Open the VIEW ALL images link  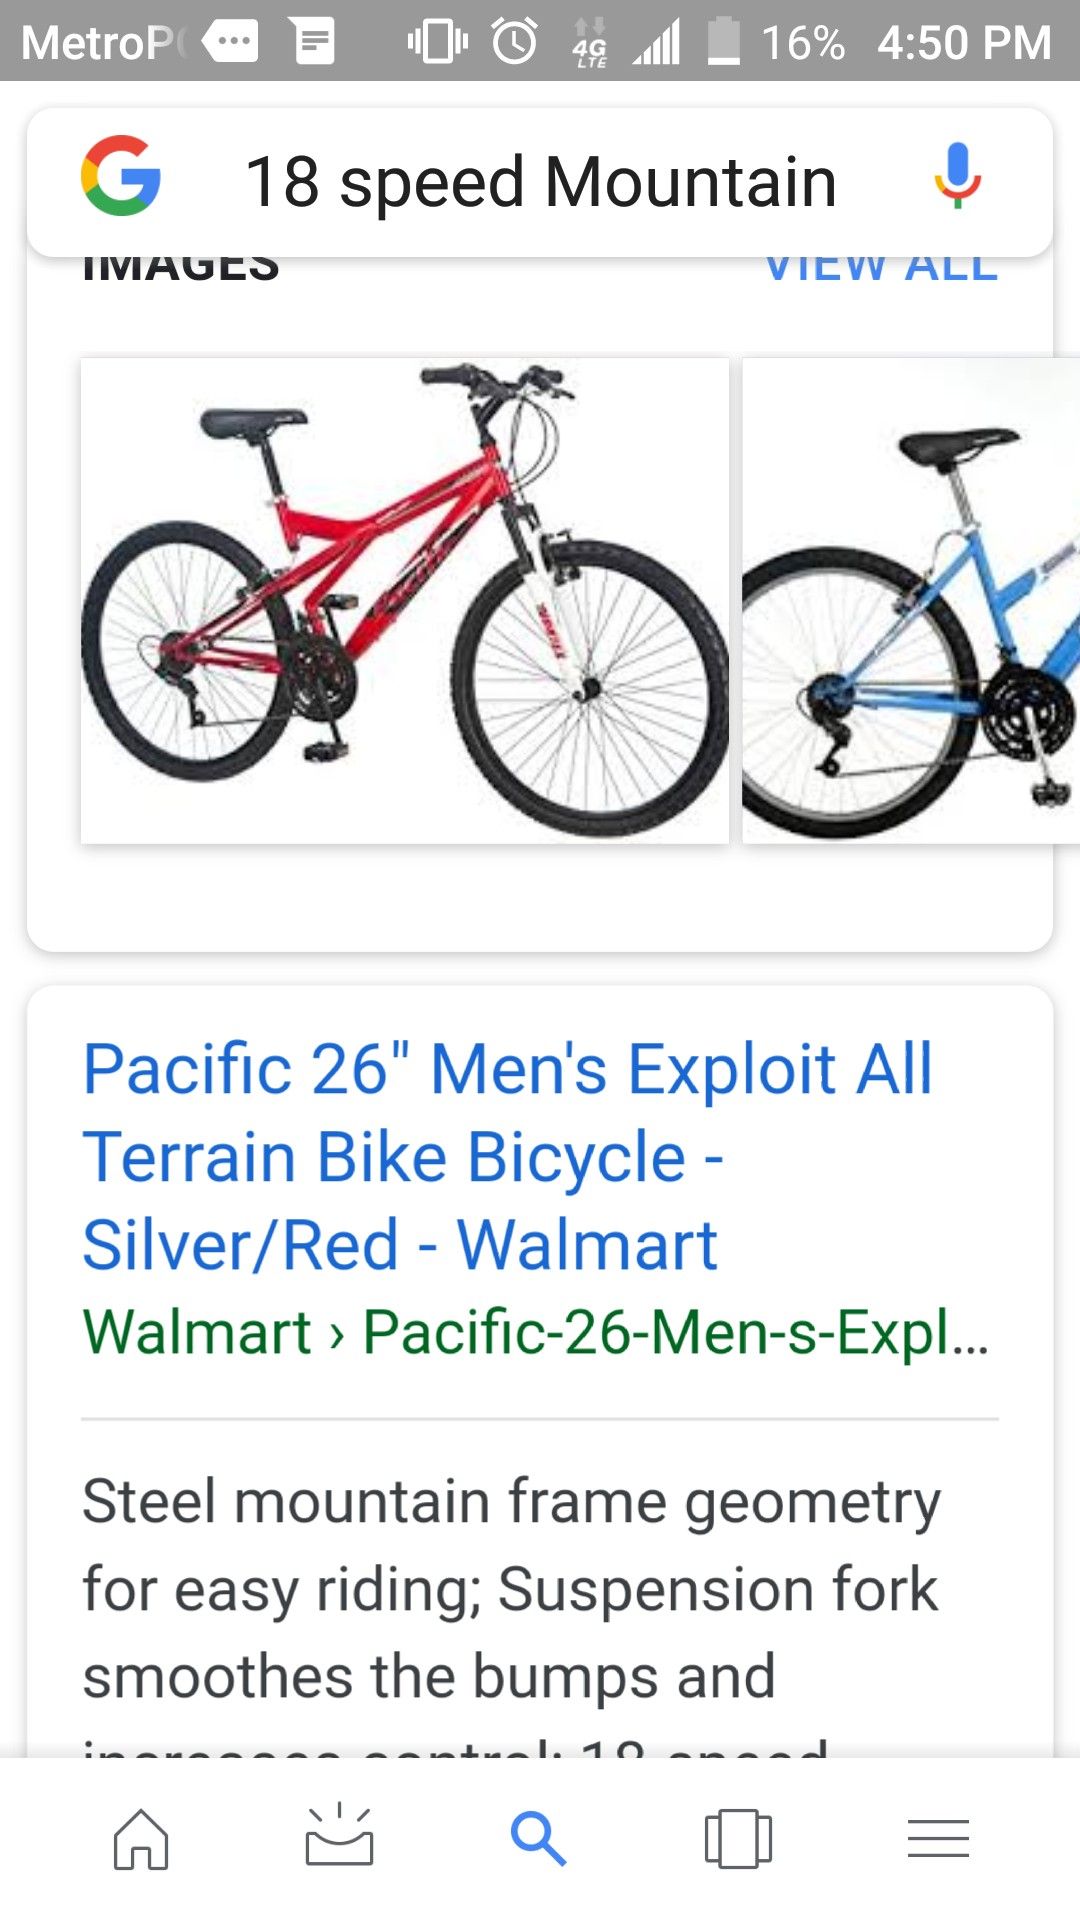tap(881, 266)
